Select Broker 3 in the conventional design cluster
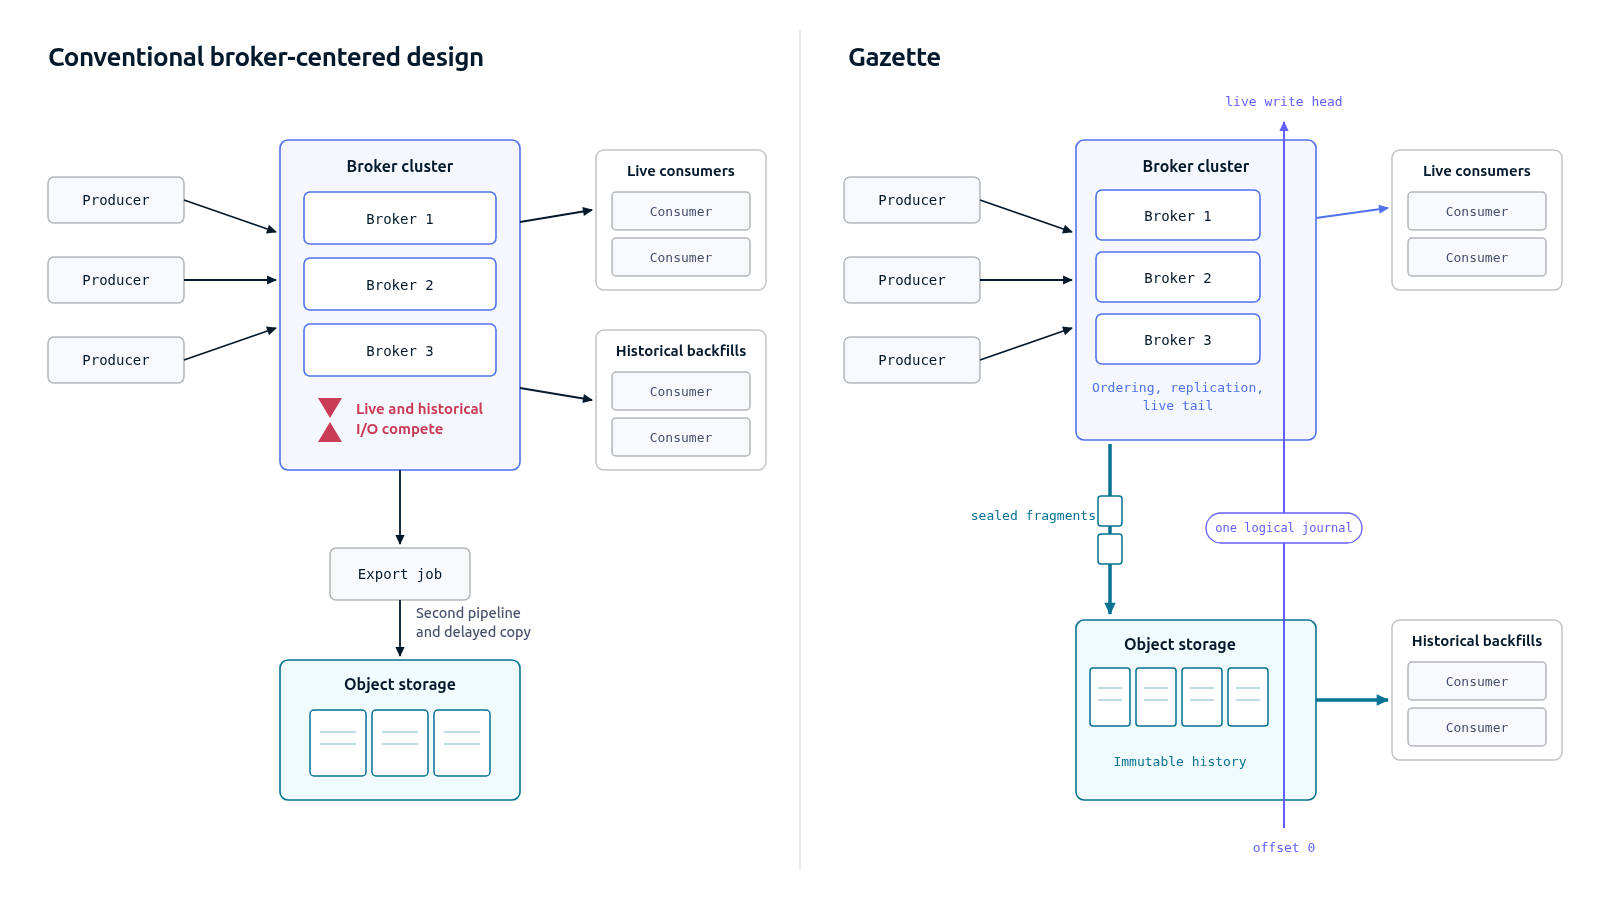 400,350
